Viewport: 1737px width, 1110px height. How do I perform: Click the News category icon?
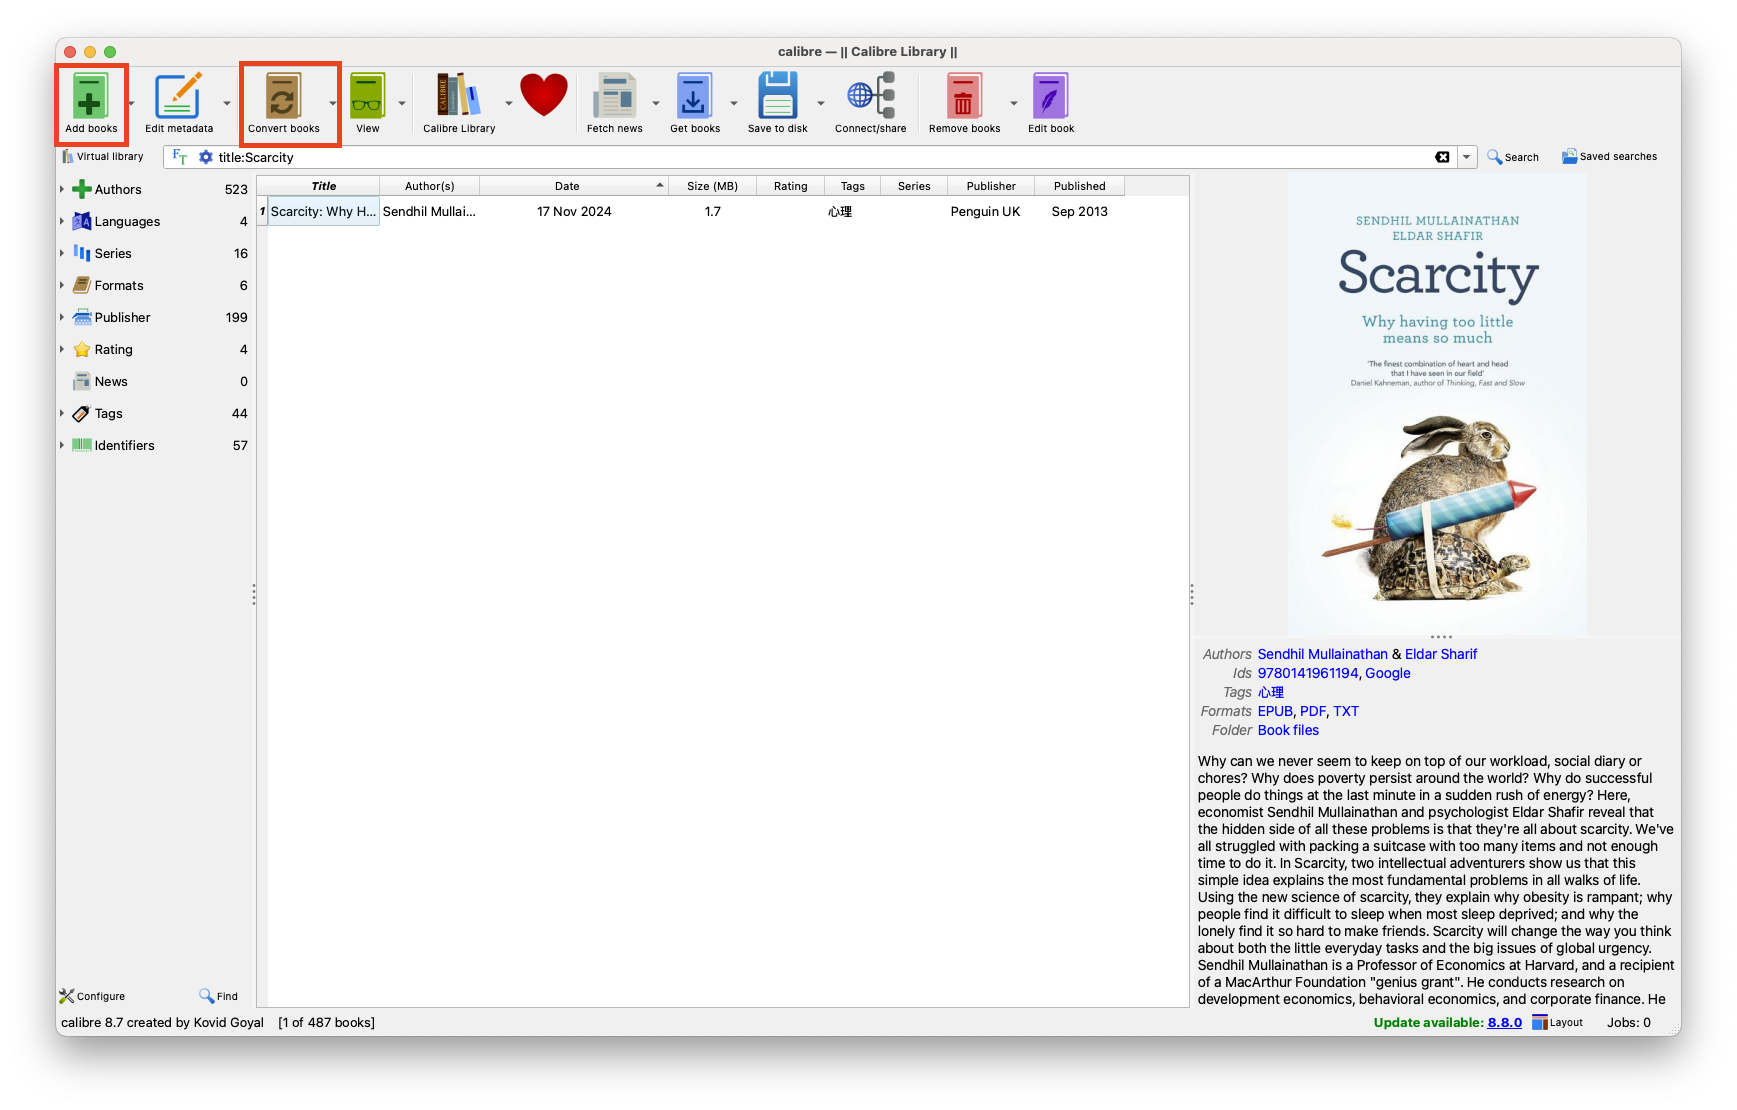82,381
